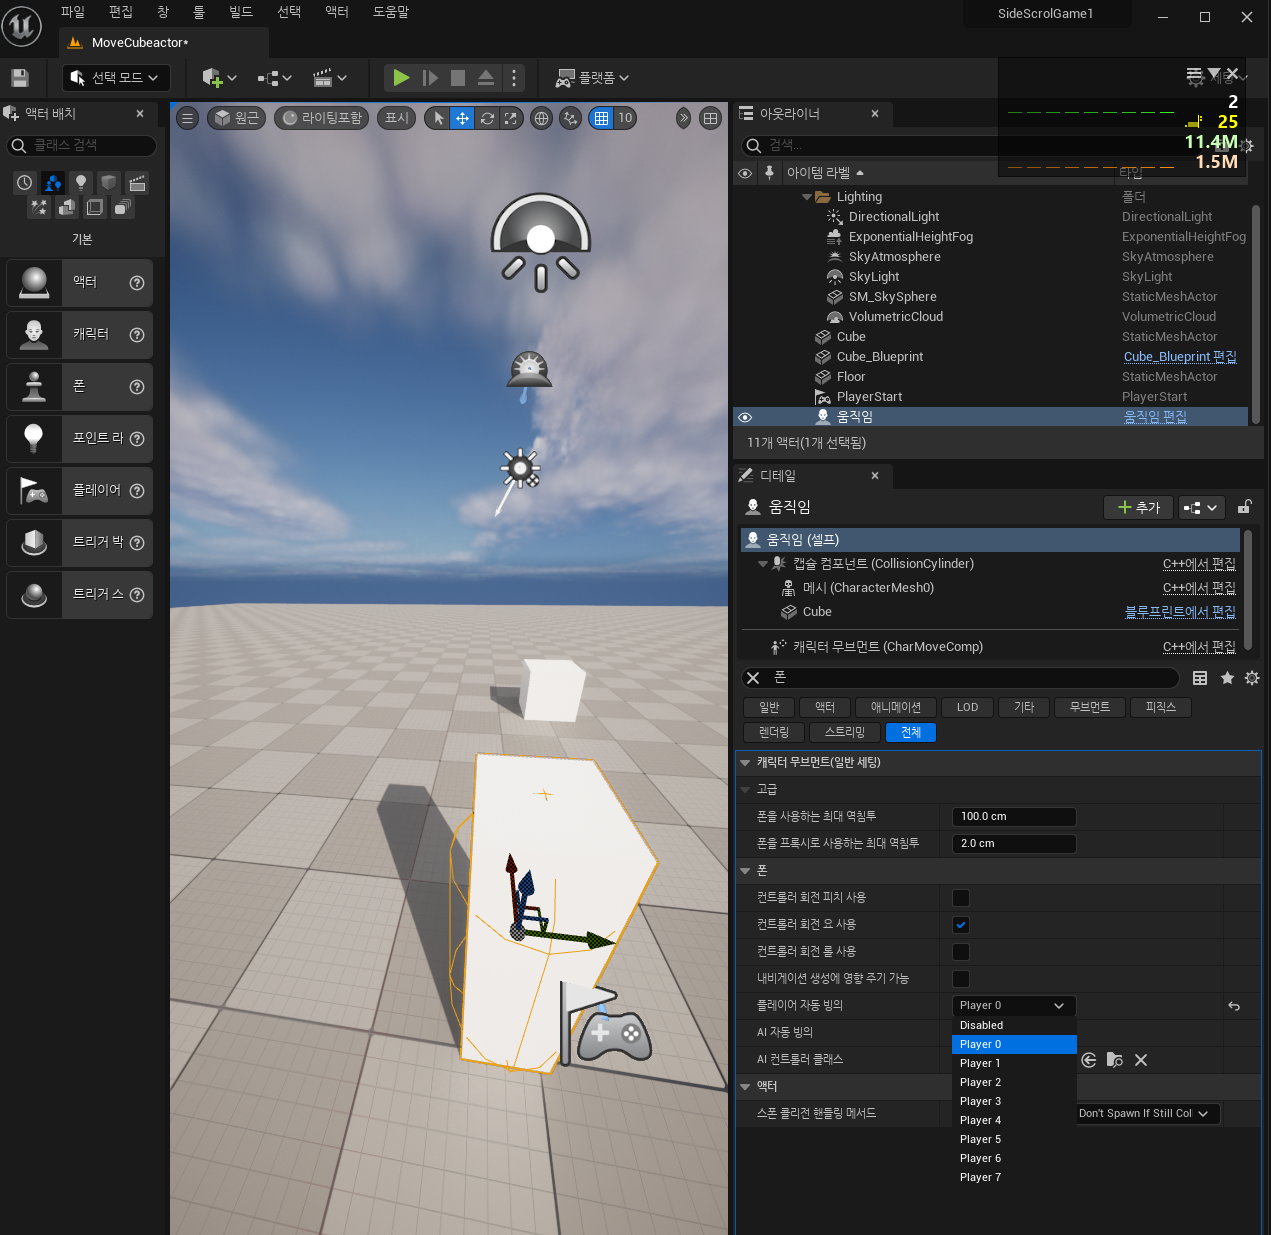
Task: Select Disabled in possess dropdown list
Action: tap(1014, 1026)
